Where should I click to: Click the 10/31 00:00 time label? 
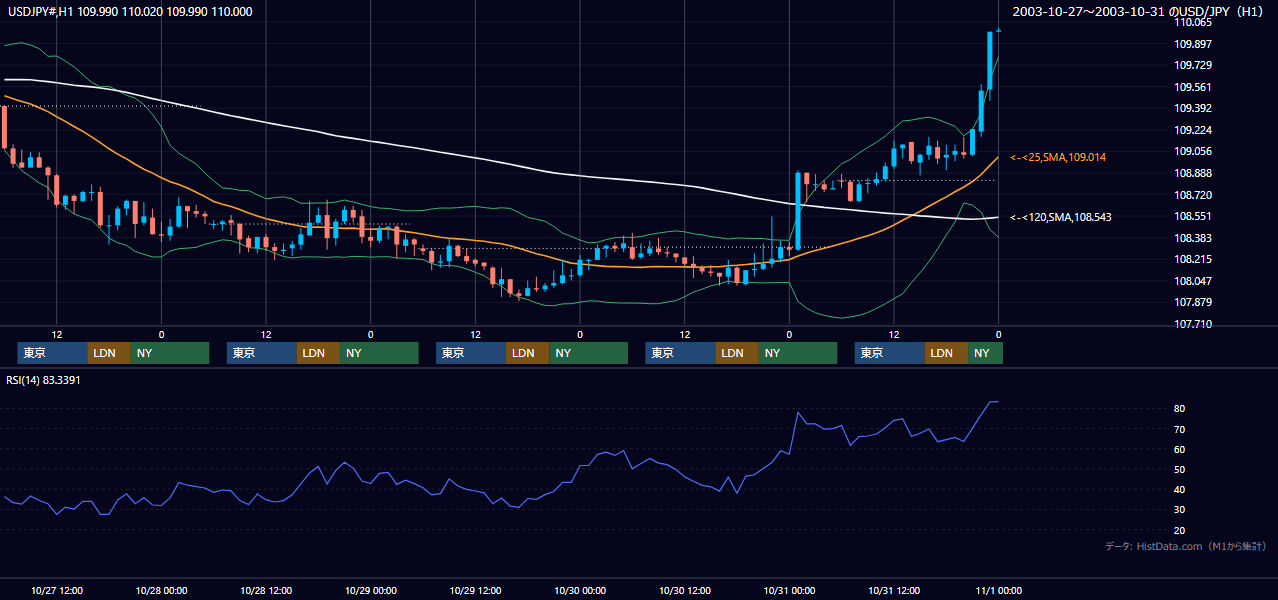[789, 590]
